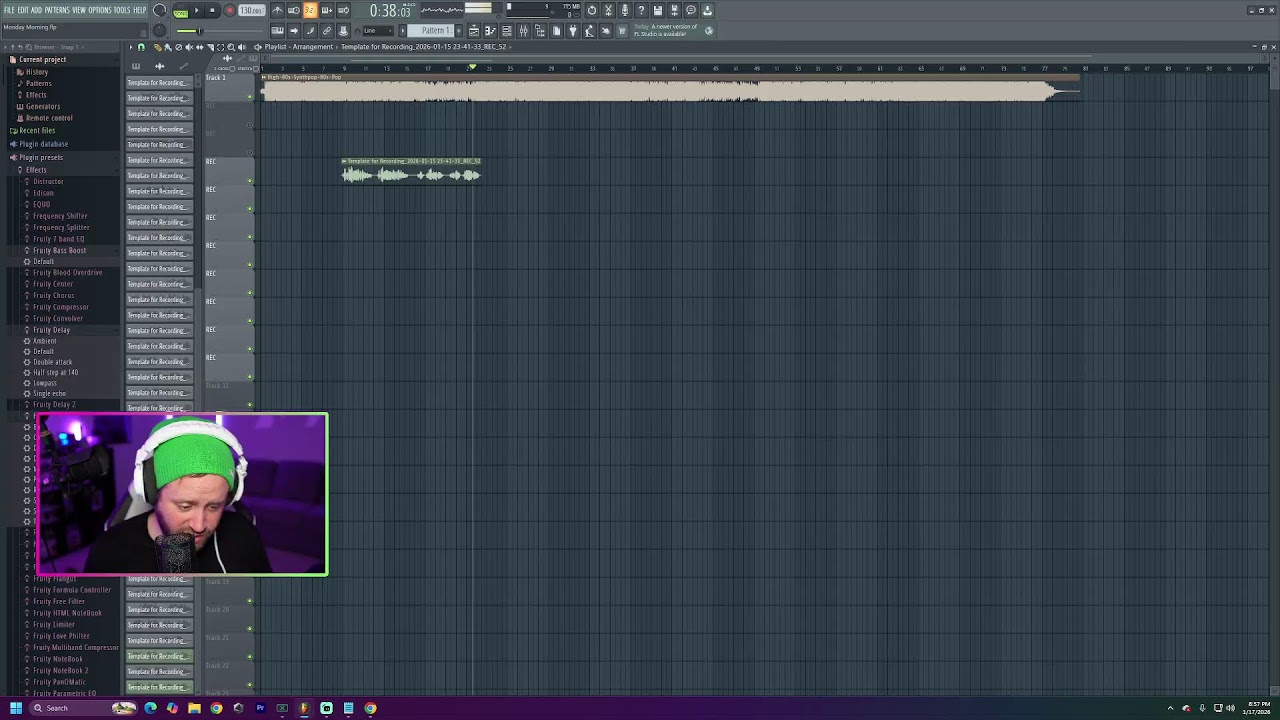Mute Track 22 with its green dot
The height and width of the screenshot is (720, 1280).
[x=250, y=685]
